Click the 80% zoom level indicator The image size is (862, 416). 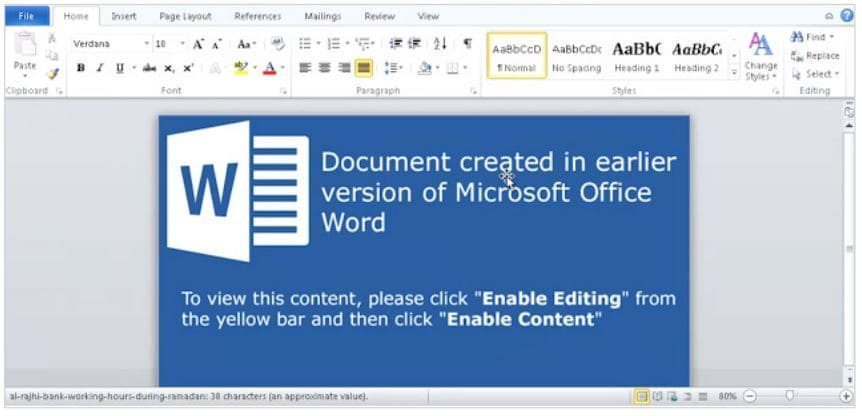coord(727,397)
